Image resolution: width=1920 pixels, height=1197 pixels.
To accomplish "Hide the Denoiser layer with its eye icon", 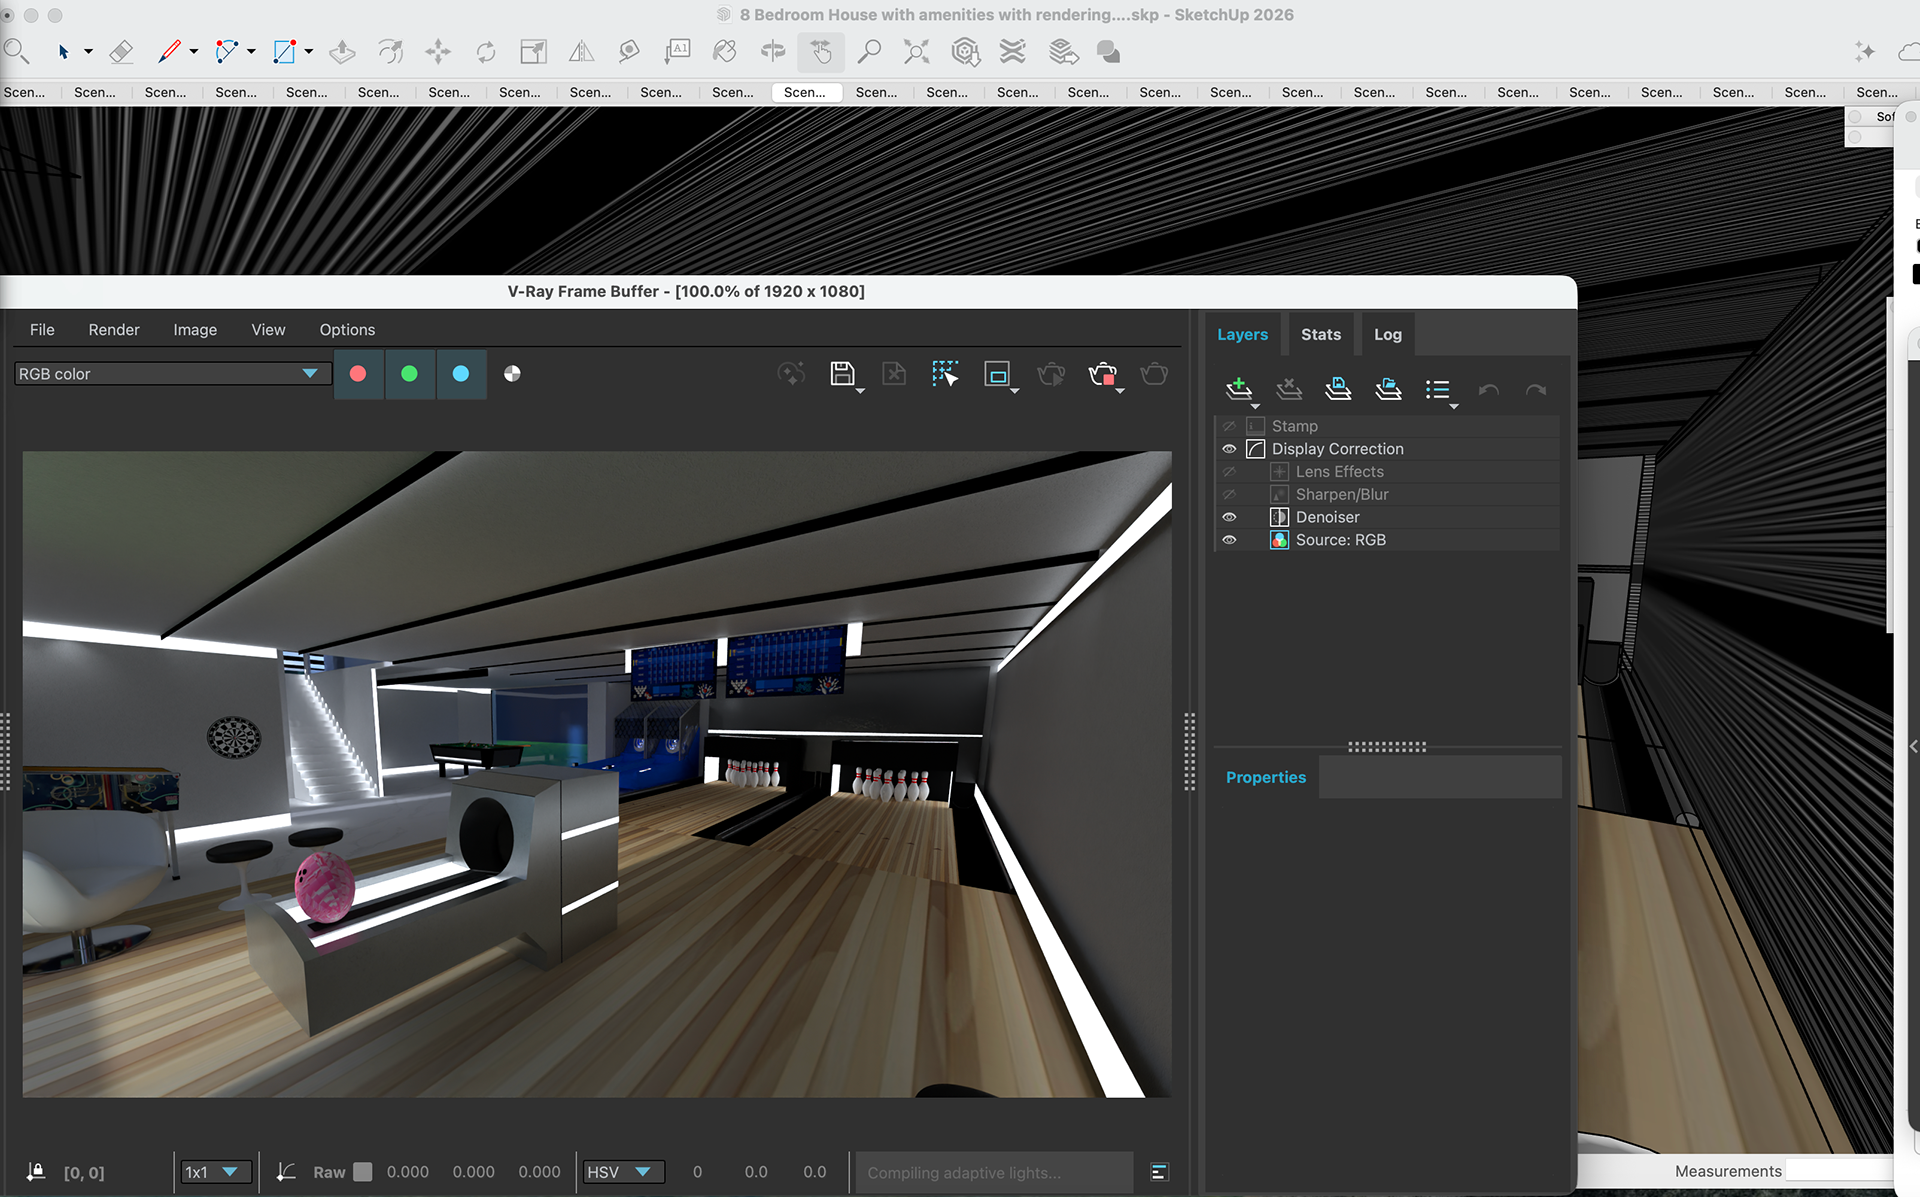I will [1229, 517].
